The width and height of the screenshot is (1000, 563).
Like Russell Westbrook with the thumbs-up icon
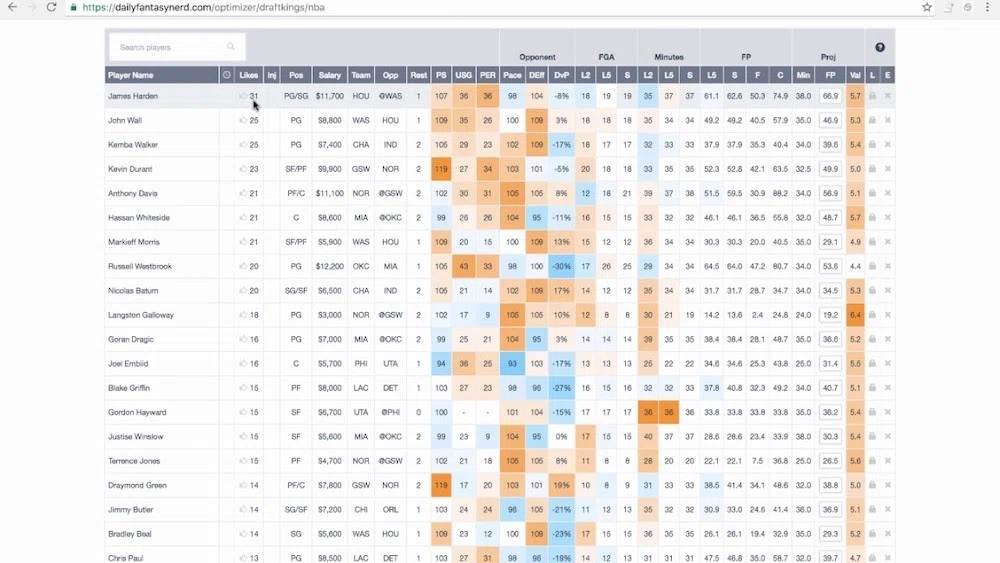[243, 267]
